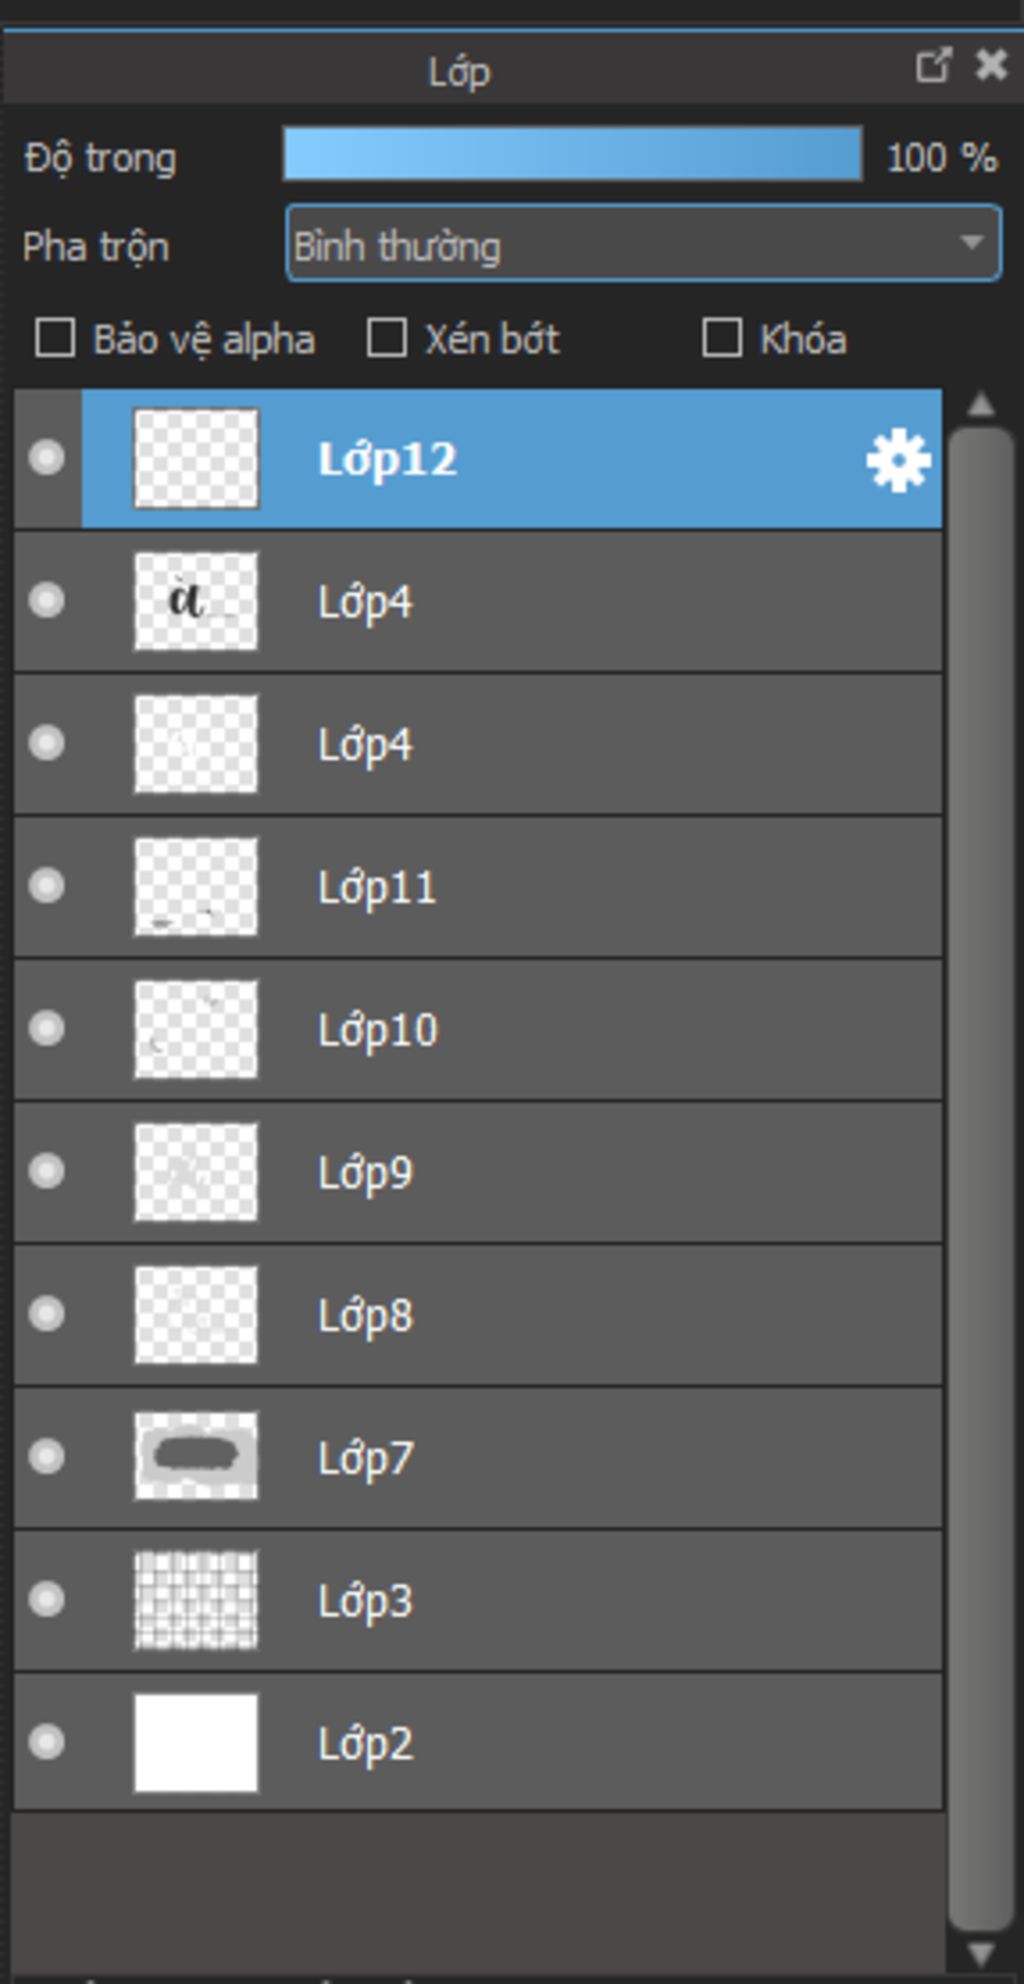
Task: Tick the Khóa lock checkbox
Action: tap(722, 338)
